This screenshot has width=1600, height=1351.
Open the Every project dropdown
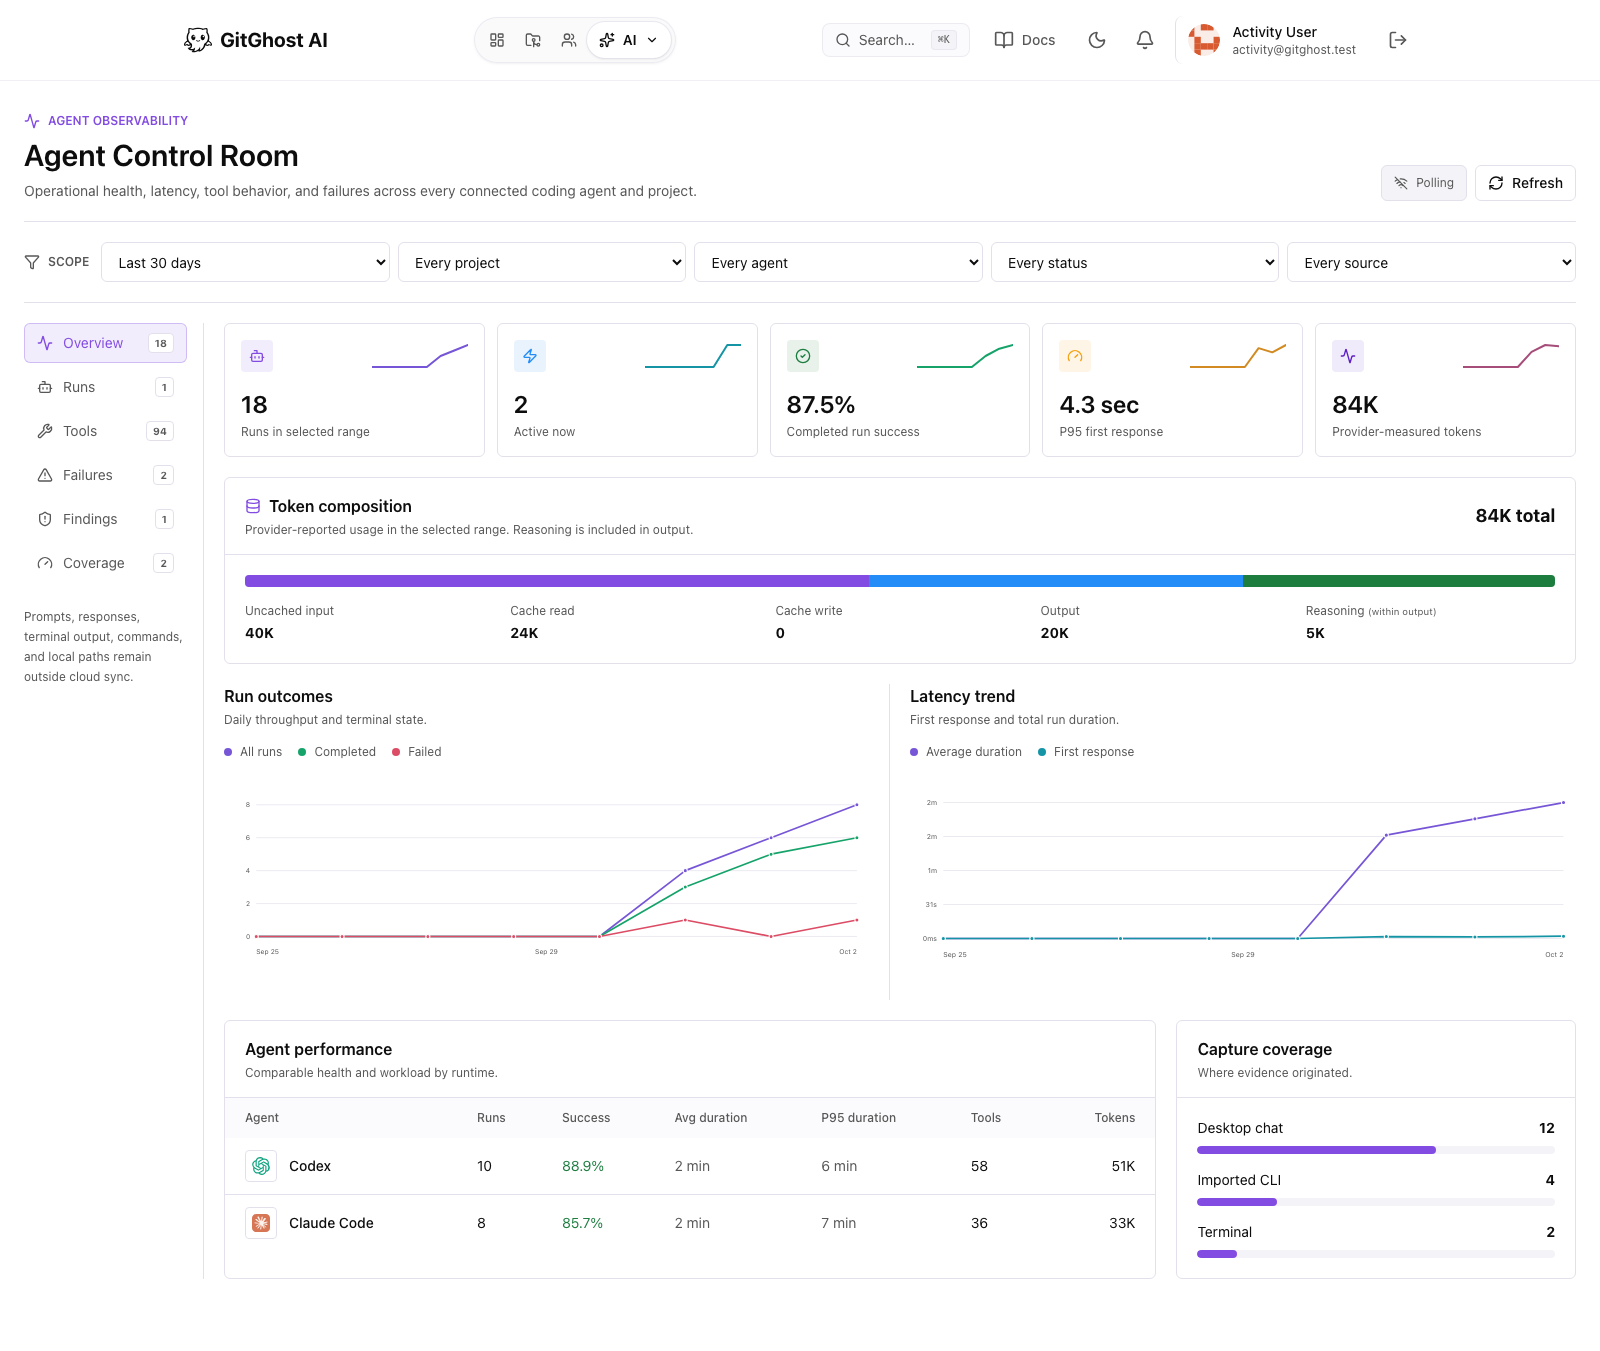click(x=542, y=262)
